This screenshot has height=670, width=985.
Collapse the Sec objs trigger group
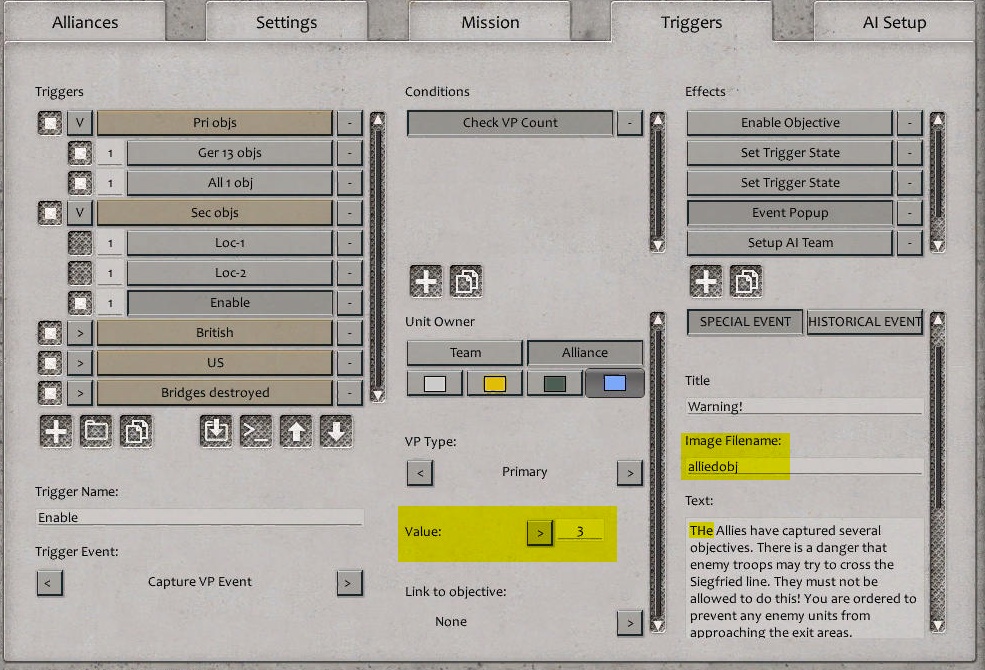[x=80, y=213]
